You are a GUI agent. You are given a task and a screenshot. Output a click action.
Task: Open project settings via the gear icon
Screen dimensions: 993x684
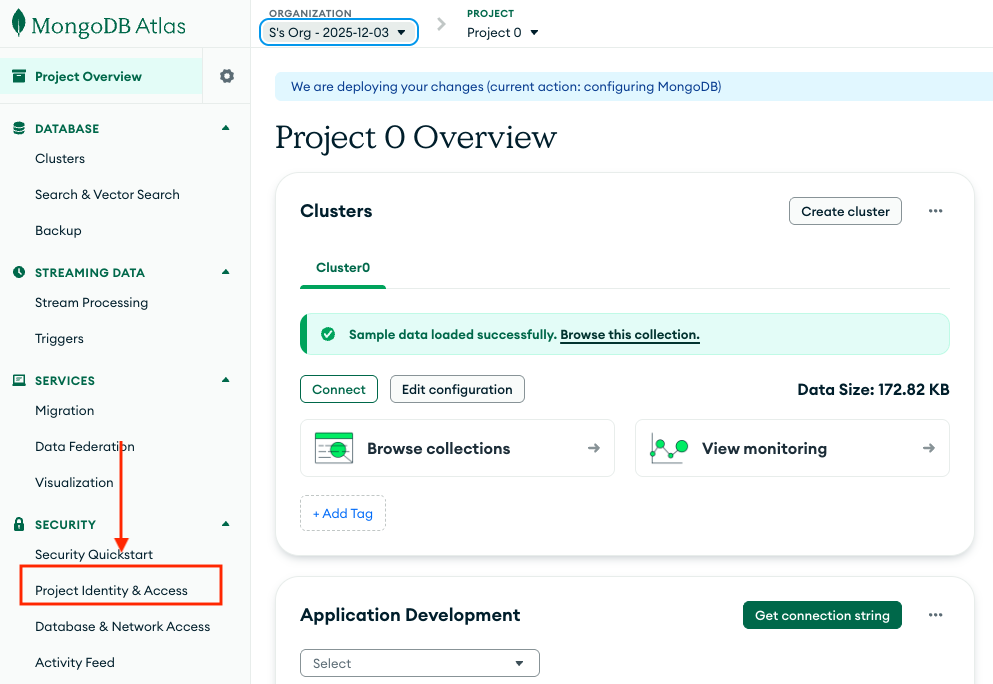click(x=226, y=75)
